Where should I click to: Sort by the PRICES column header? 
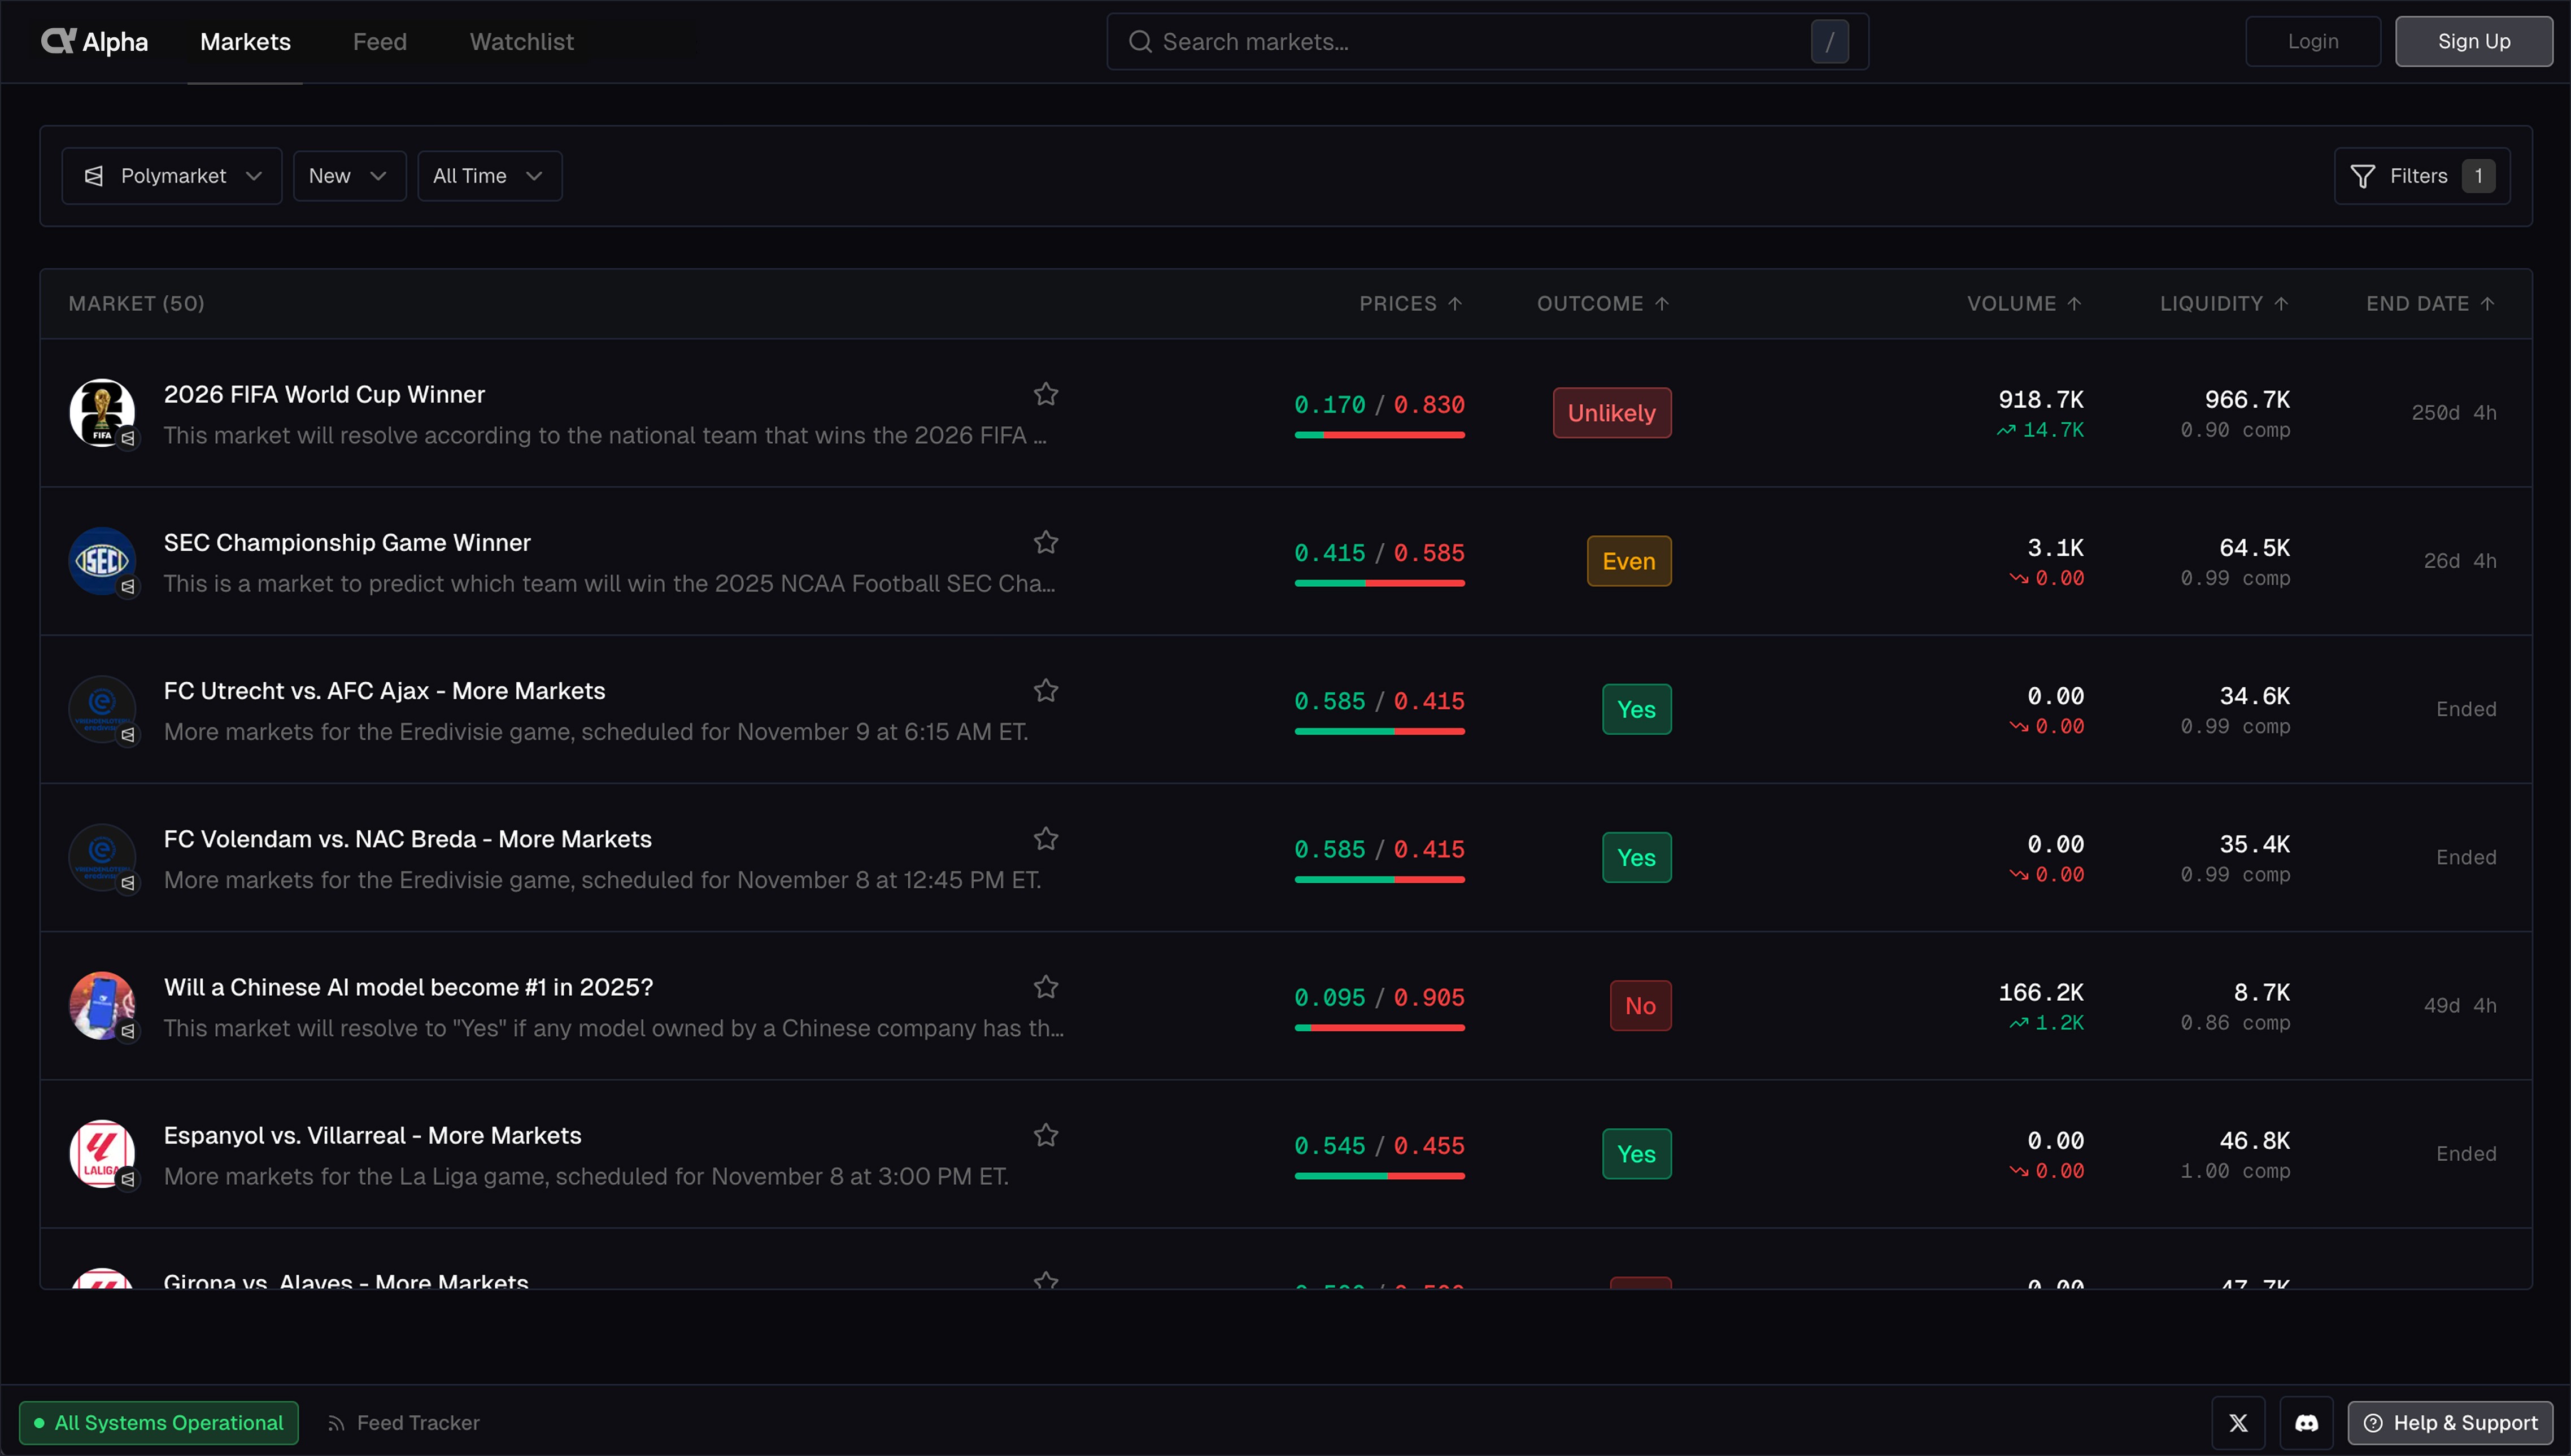tap(1410, 303)
